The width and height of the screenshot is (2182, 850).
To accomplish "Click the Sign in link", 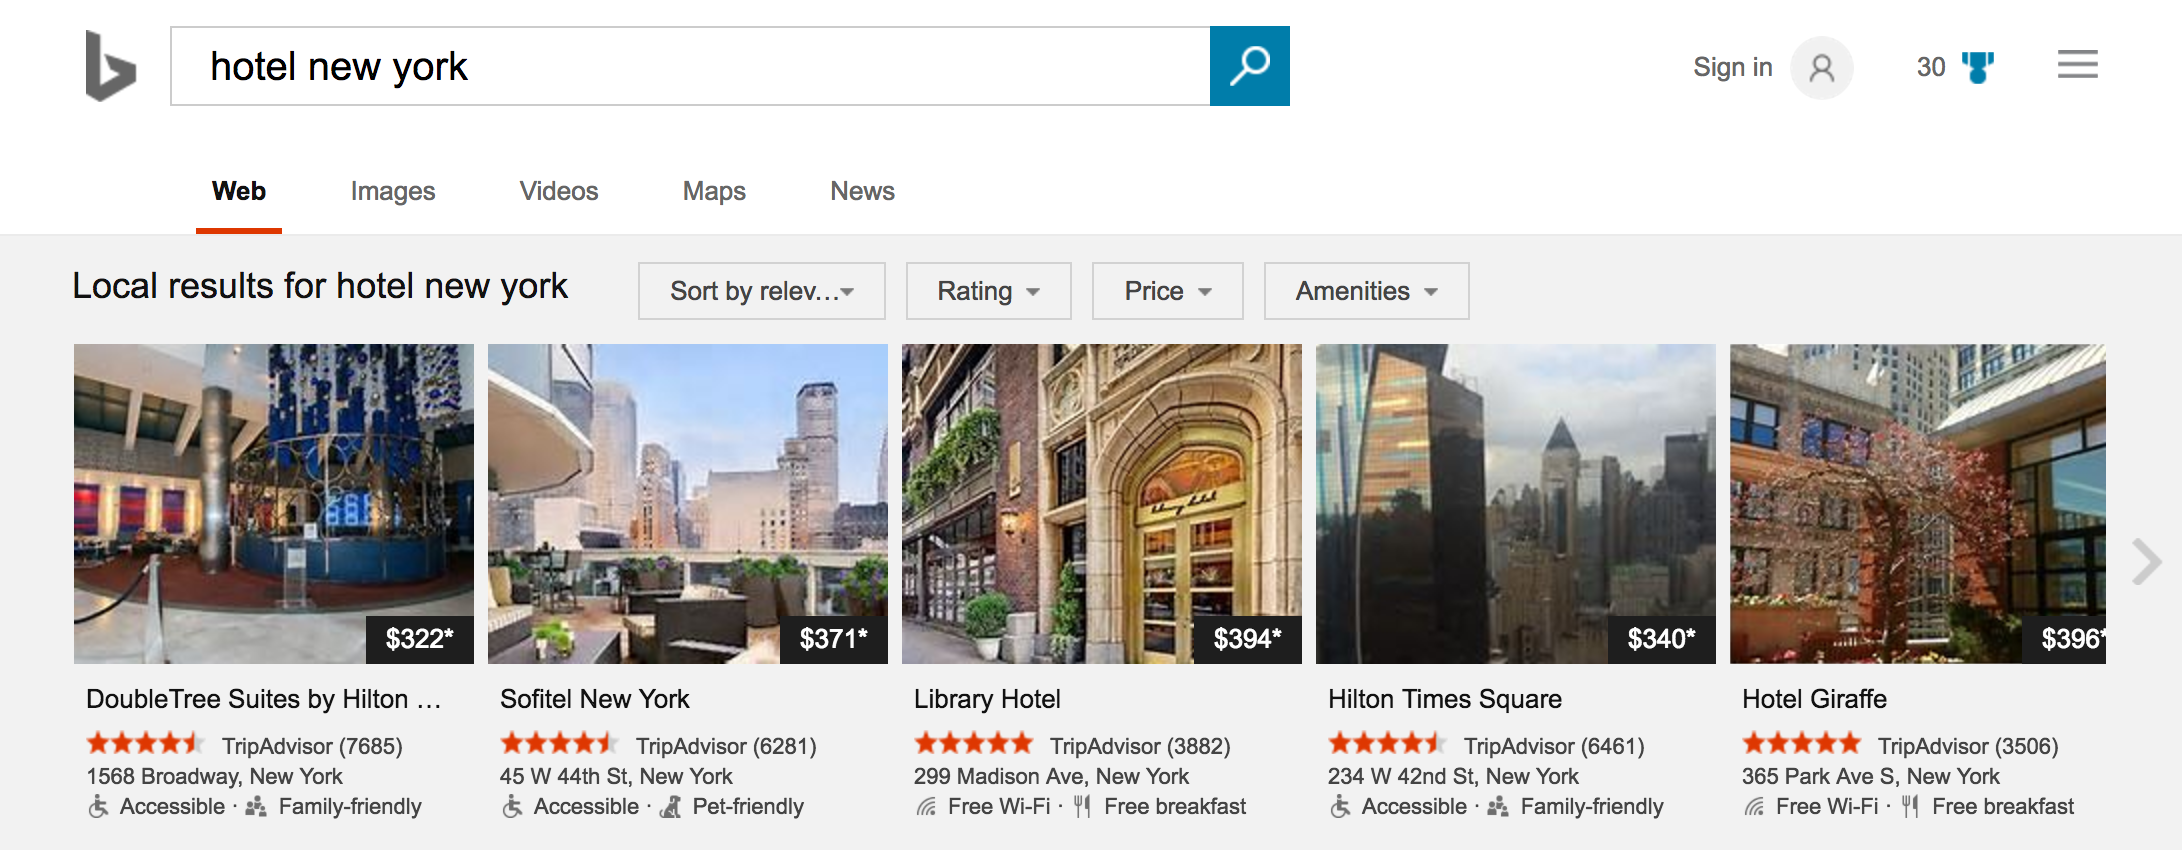I will point(1732,67).
